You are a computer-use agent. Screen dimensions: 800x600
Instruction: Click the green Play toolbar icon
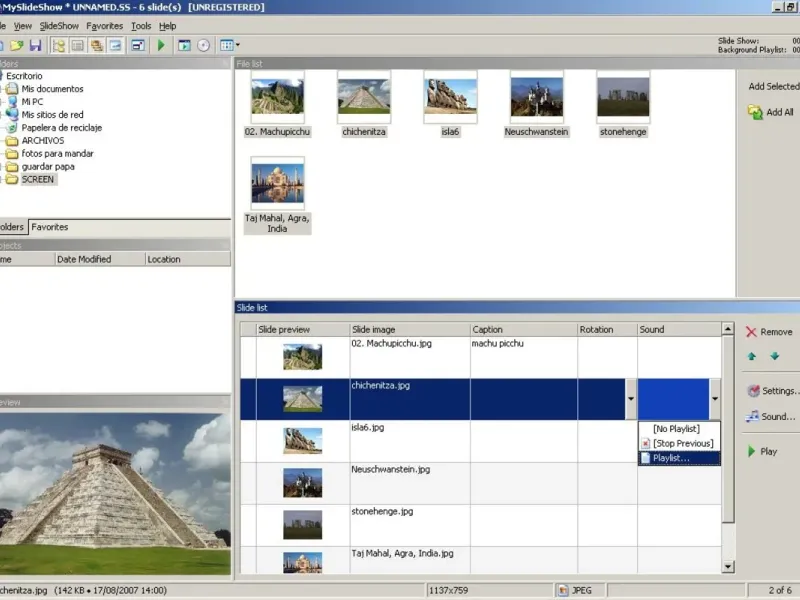pos(161,45)
